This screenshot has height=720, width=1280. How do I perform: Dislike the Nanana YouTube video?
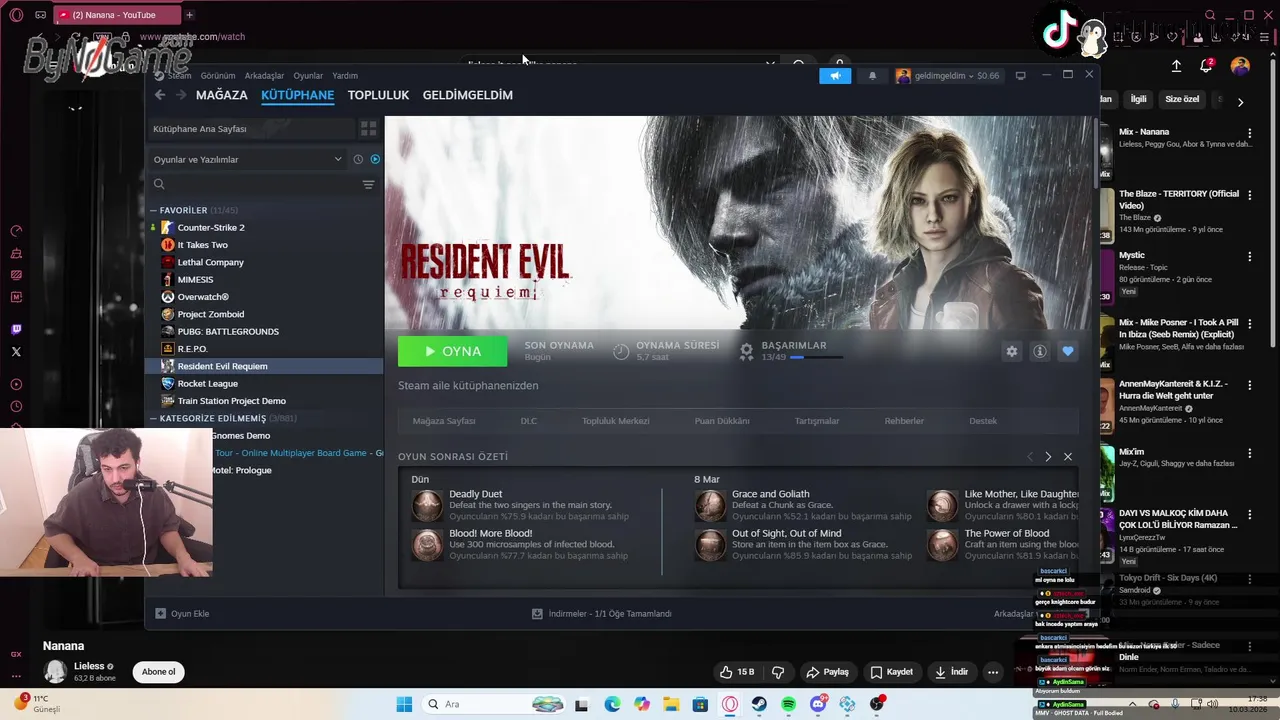coord(778,672)
